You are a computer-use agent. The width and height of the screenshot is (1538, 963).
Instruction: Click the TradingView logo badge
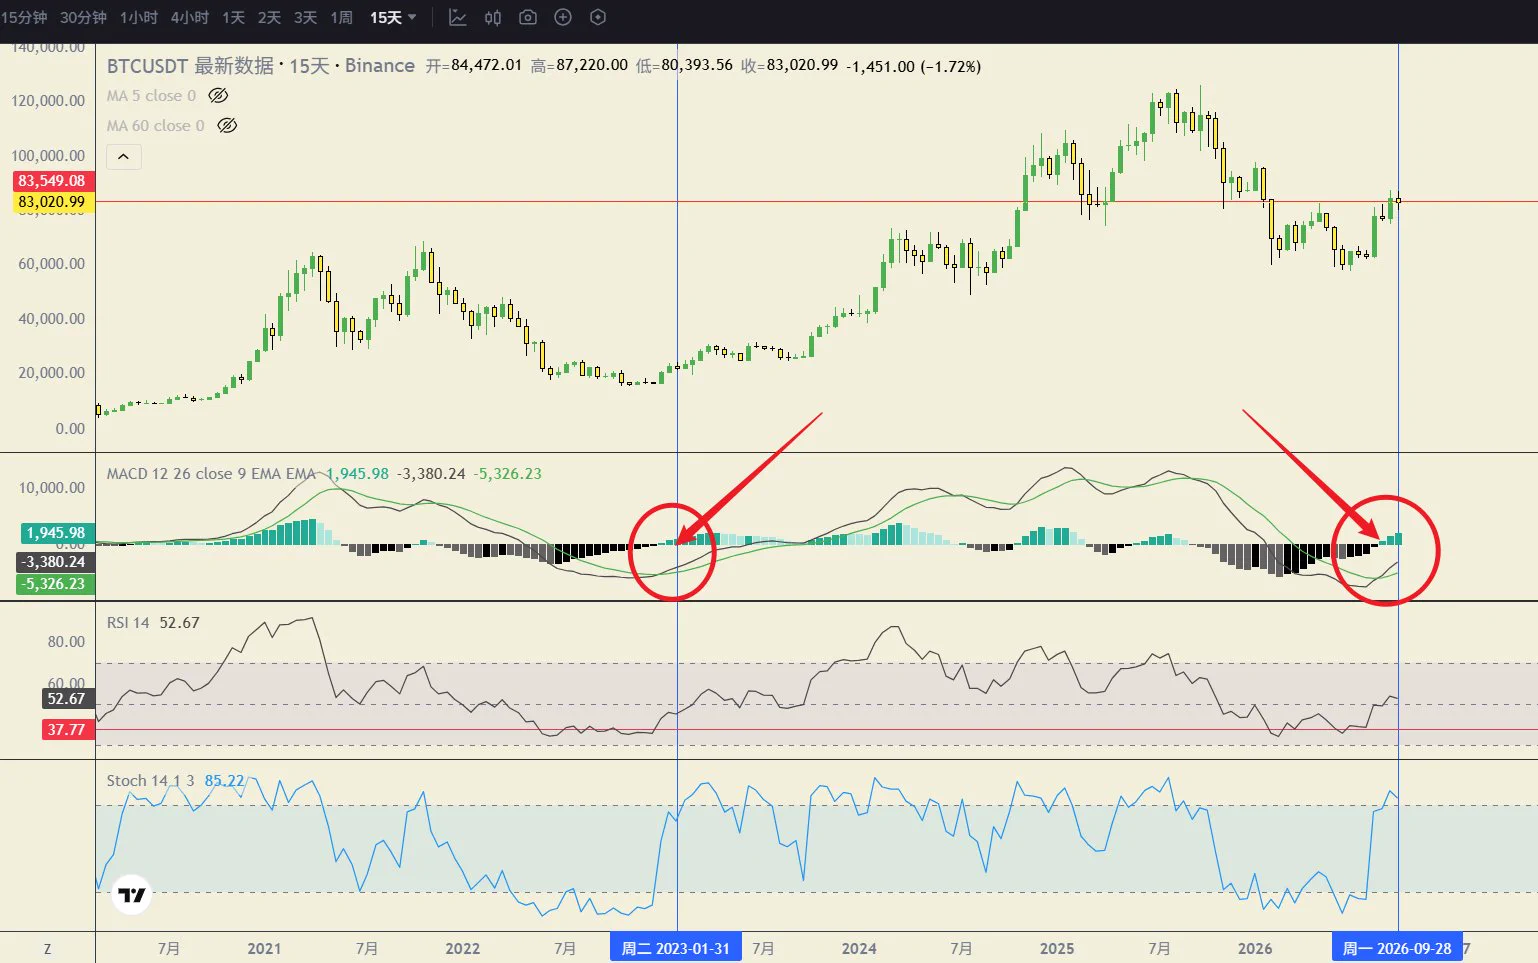132,894
